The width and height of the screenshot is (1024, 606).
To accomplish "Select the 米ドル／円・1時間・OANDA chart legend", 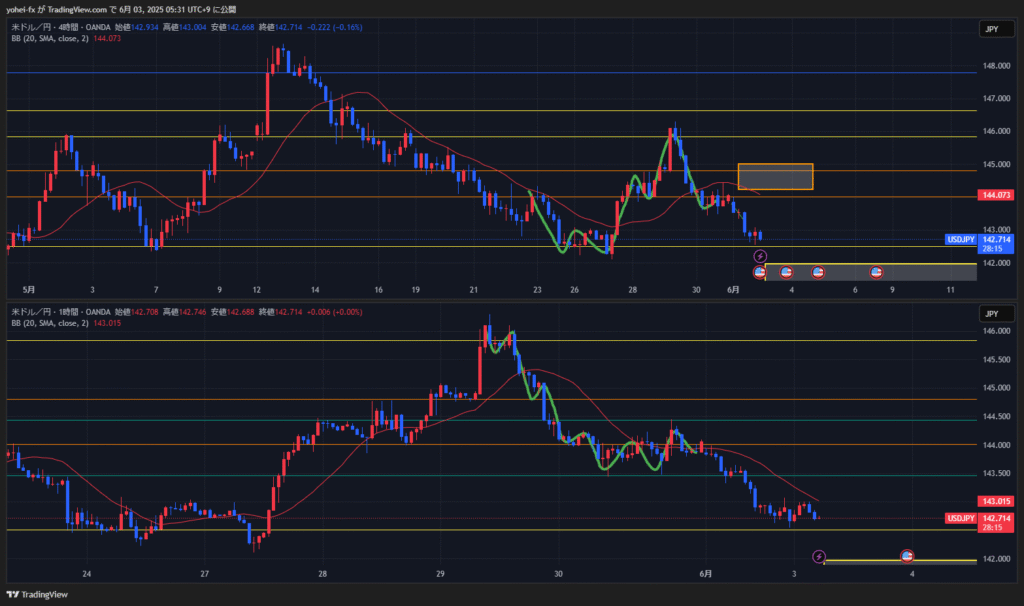I will point(61,312).
